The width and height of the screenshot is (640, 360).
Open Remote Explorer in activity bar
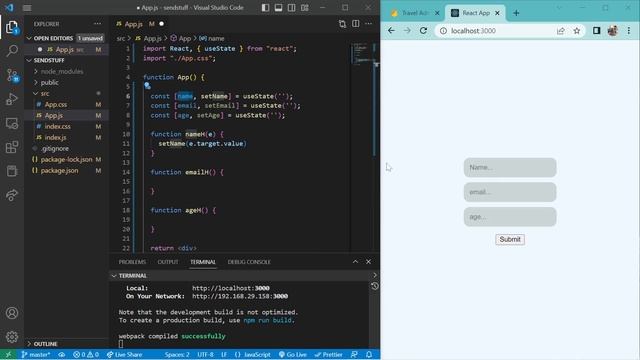[12, 123]
